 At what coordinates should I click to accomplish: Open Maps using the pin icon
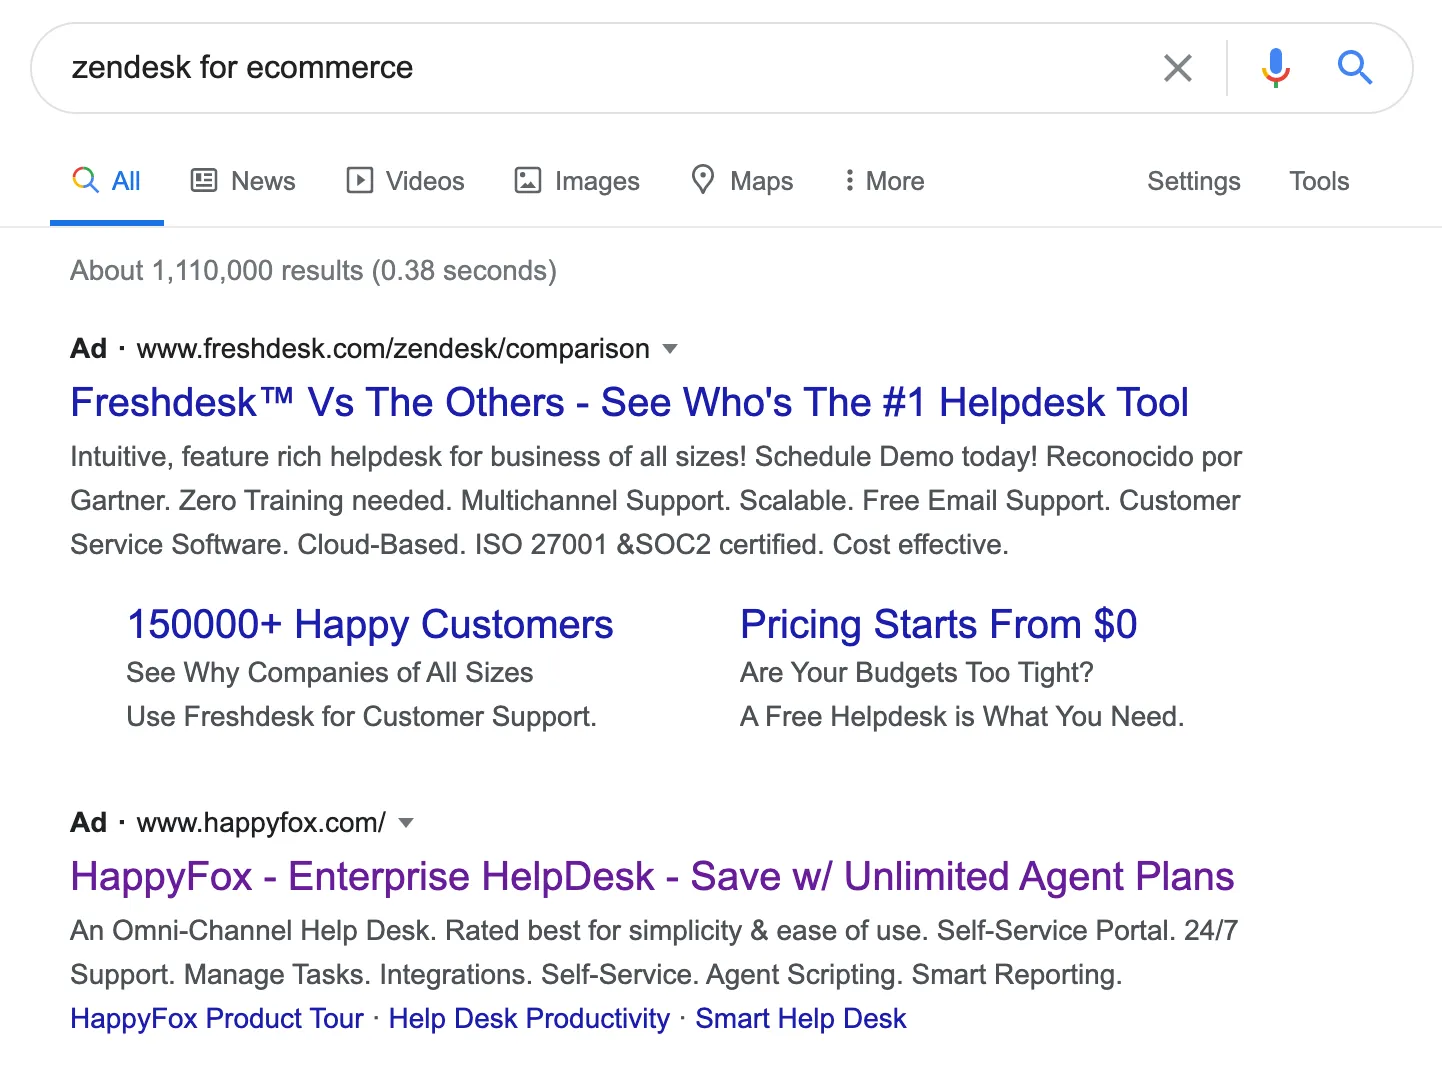tap(703, 181)
